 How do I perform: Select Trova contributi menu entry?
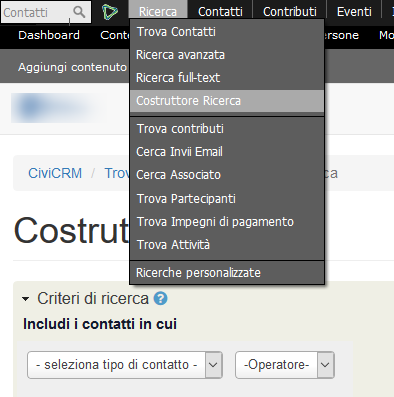coord(227,129)
